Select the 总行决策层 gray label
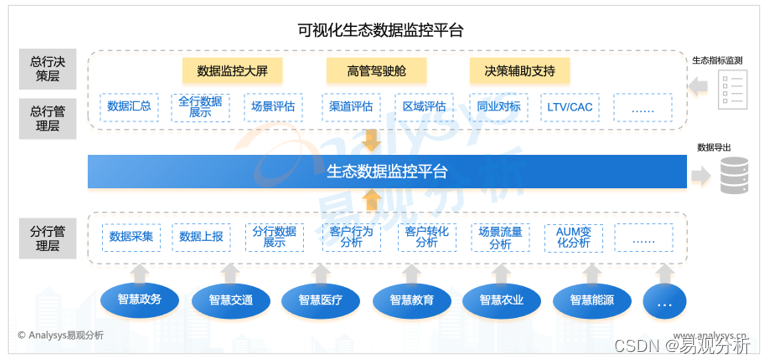The height and width of the screenshot is (364, 766). tap(47, 69)
